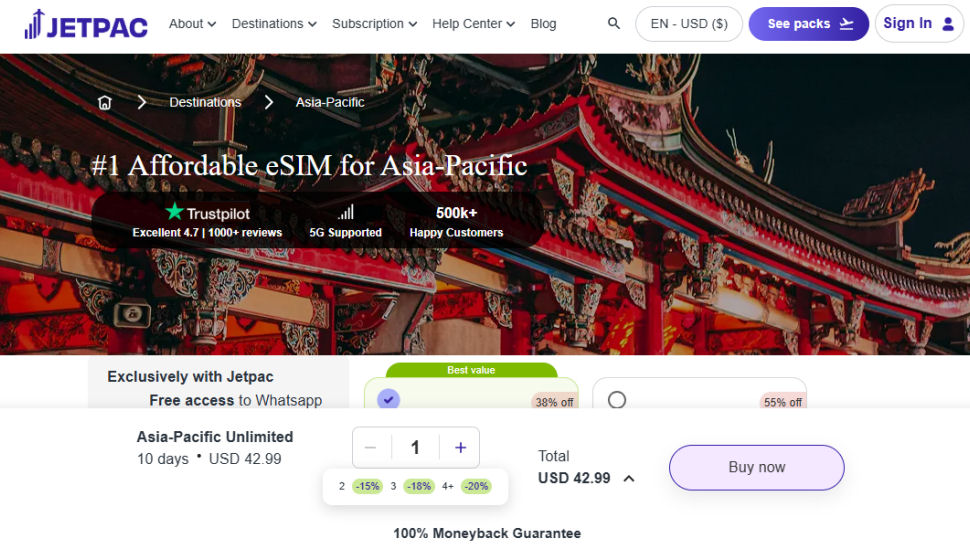Click the Jetpac logo

[86, 24]
